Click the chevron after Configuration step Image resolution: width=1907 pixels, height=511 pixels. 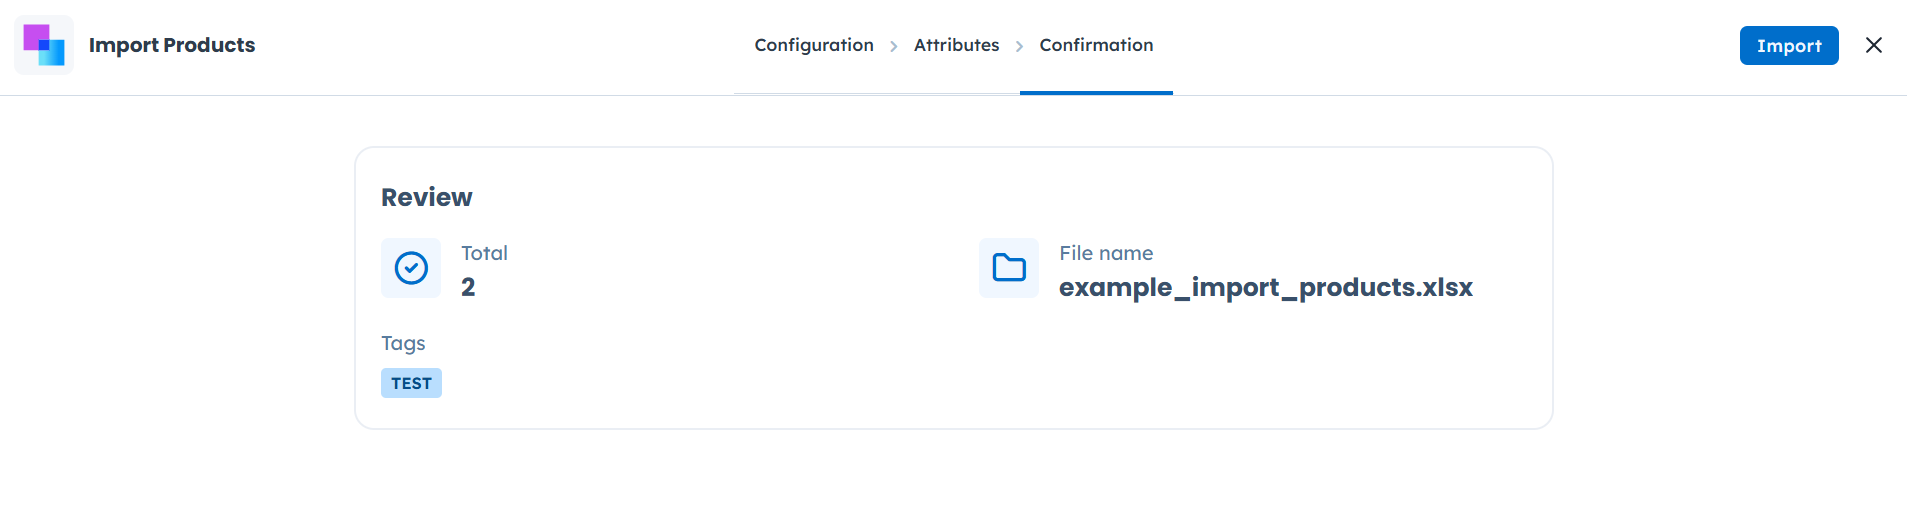coord(894,46)
